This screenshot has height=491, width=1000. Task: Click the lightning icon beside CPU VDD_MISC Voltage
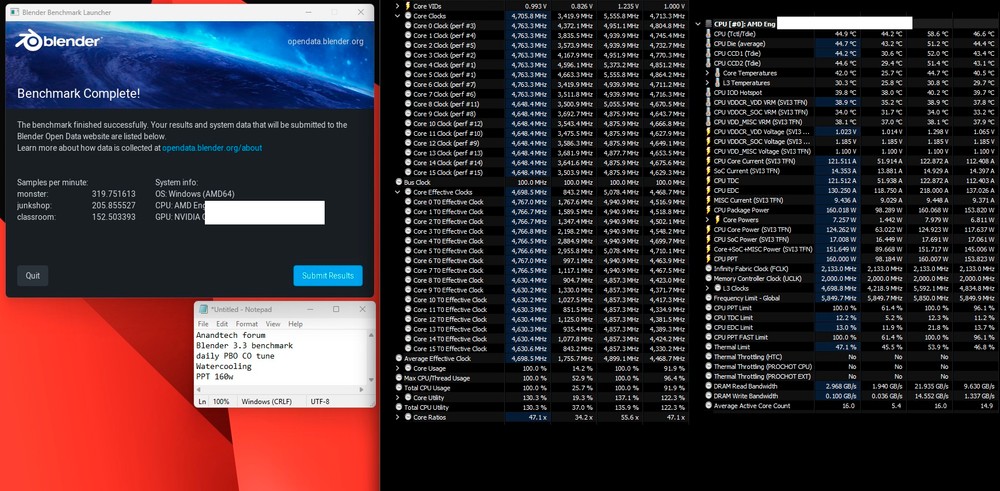pyautogui.click(x=709, y=151)
